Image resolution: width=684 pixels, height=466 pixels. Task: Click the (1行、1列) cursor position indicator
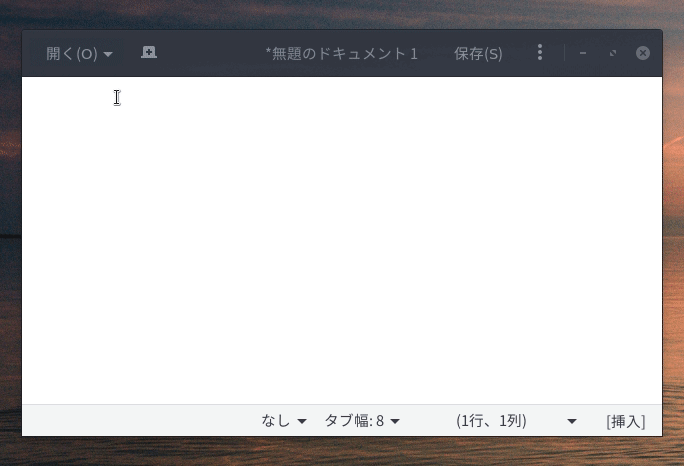click(491, 421)
